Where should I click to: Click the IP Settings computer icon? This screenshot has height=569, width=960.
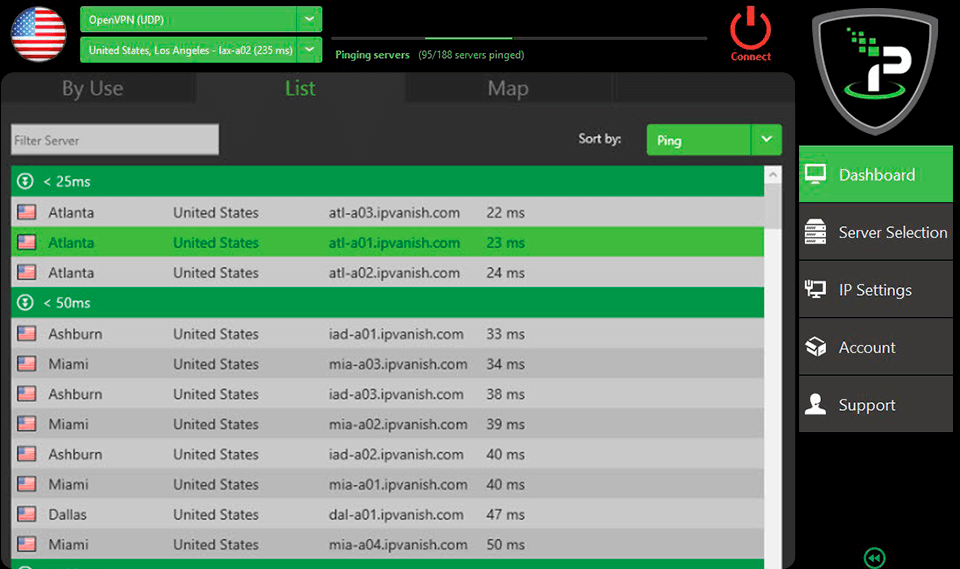(816, 290)
